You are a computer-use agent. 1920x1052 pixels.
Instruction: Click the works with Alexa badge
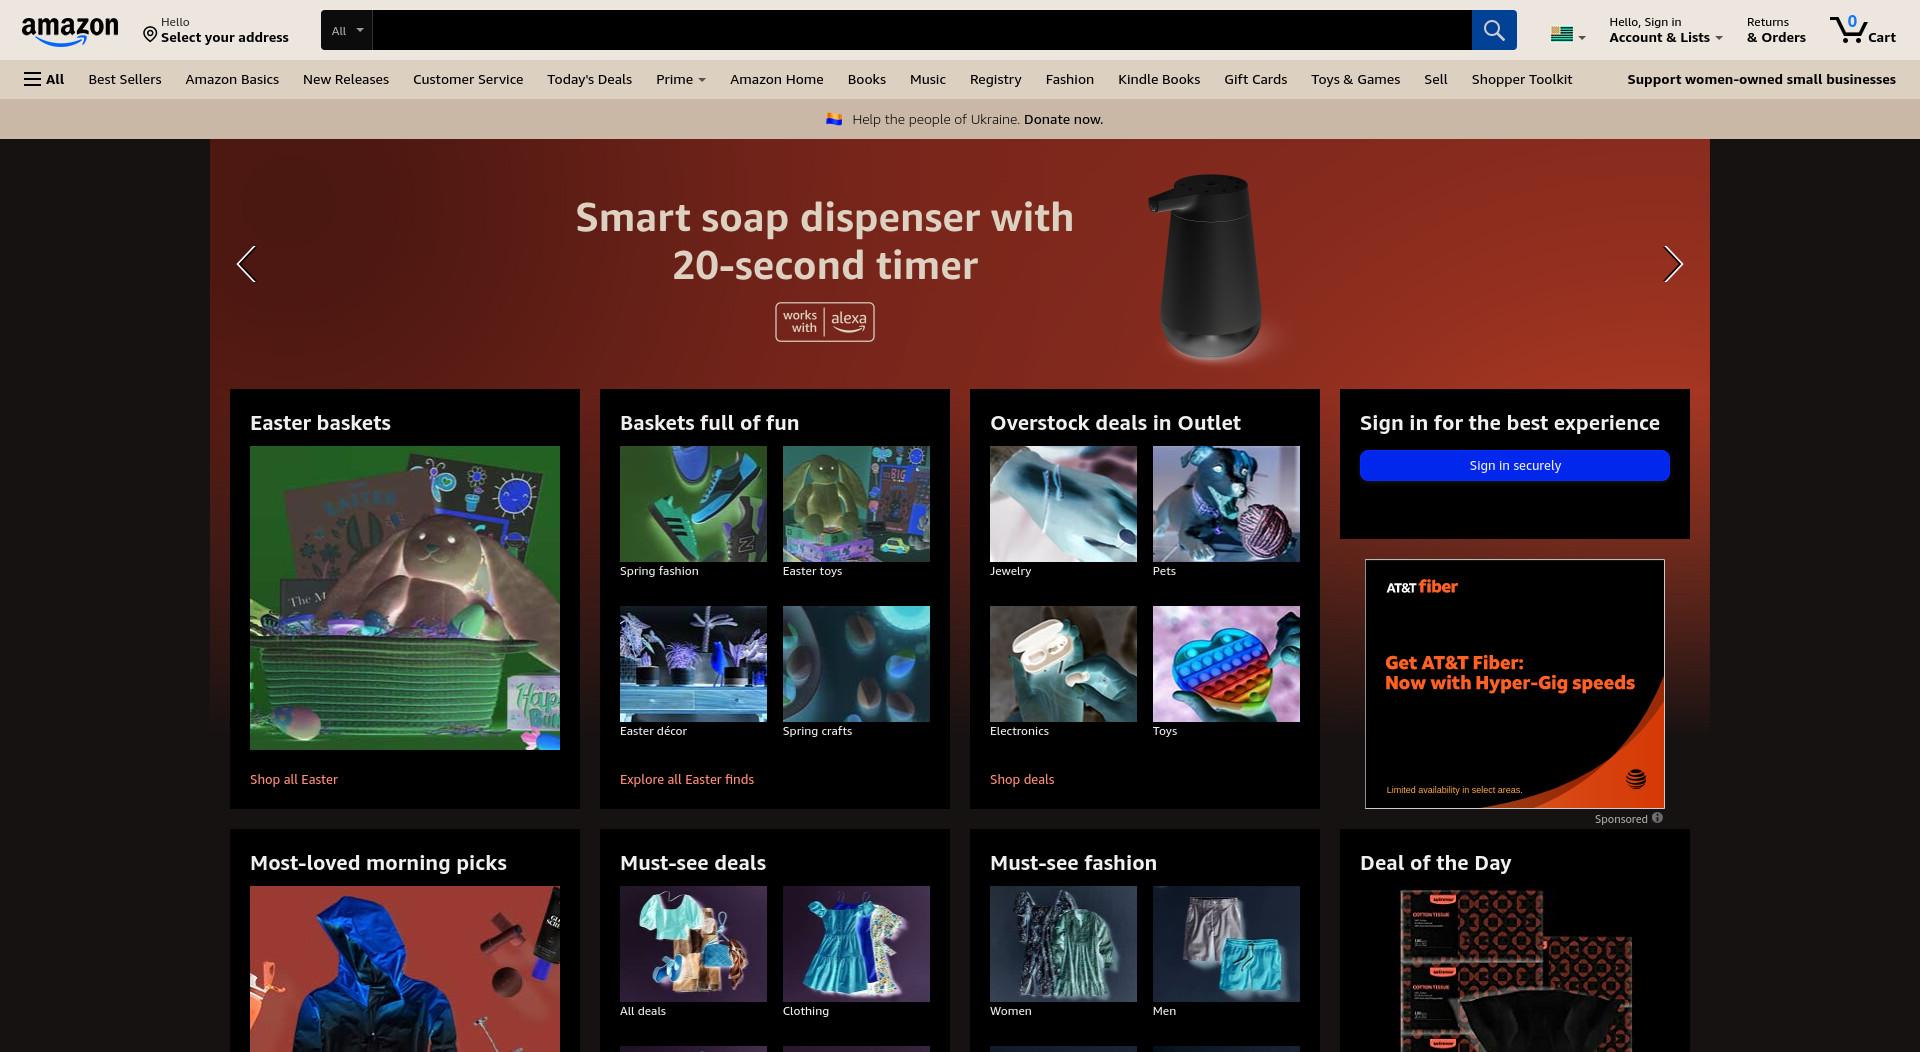(x=825, y=322)
